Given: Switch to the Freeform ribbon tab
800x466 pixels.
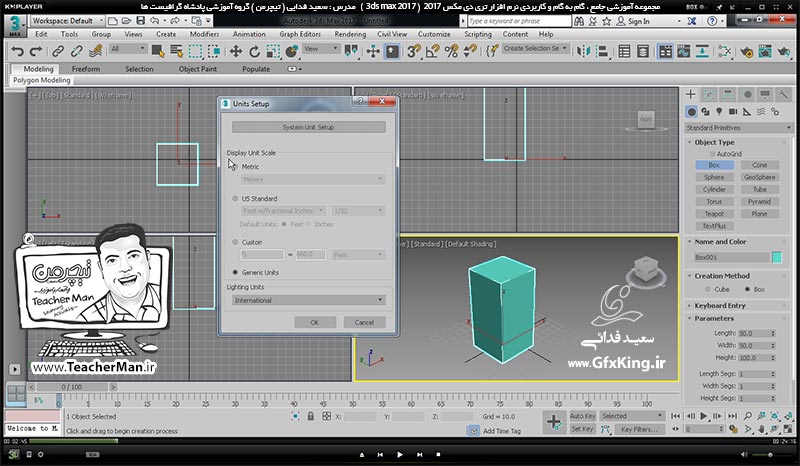Looking at the screenshot, I should pos(86,69).
